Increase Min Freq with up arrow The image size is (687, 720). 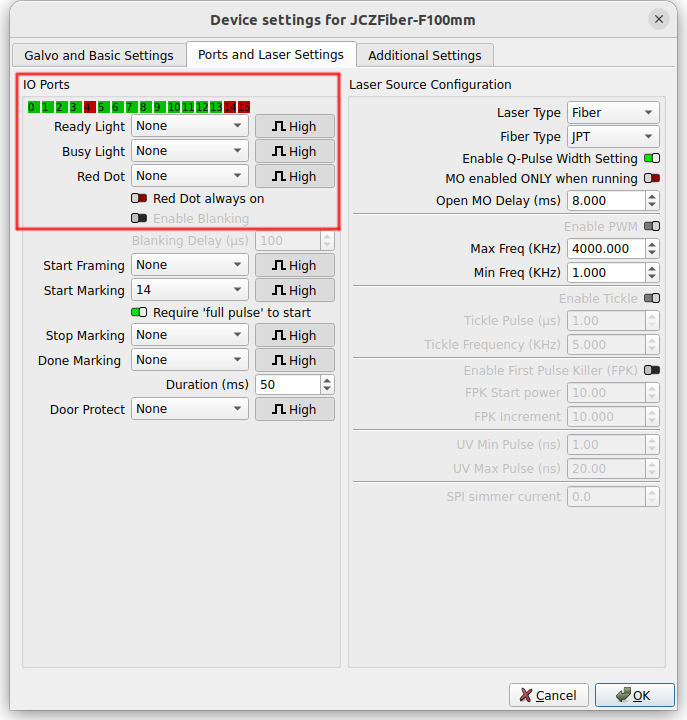tap(652, 268)
